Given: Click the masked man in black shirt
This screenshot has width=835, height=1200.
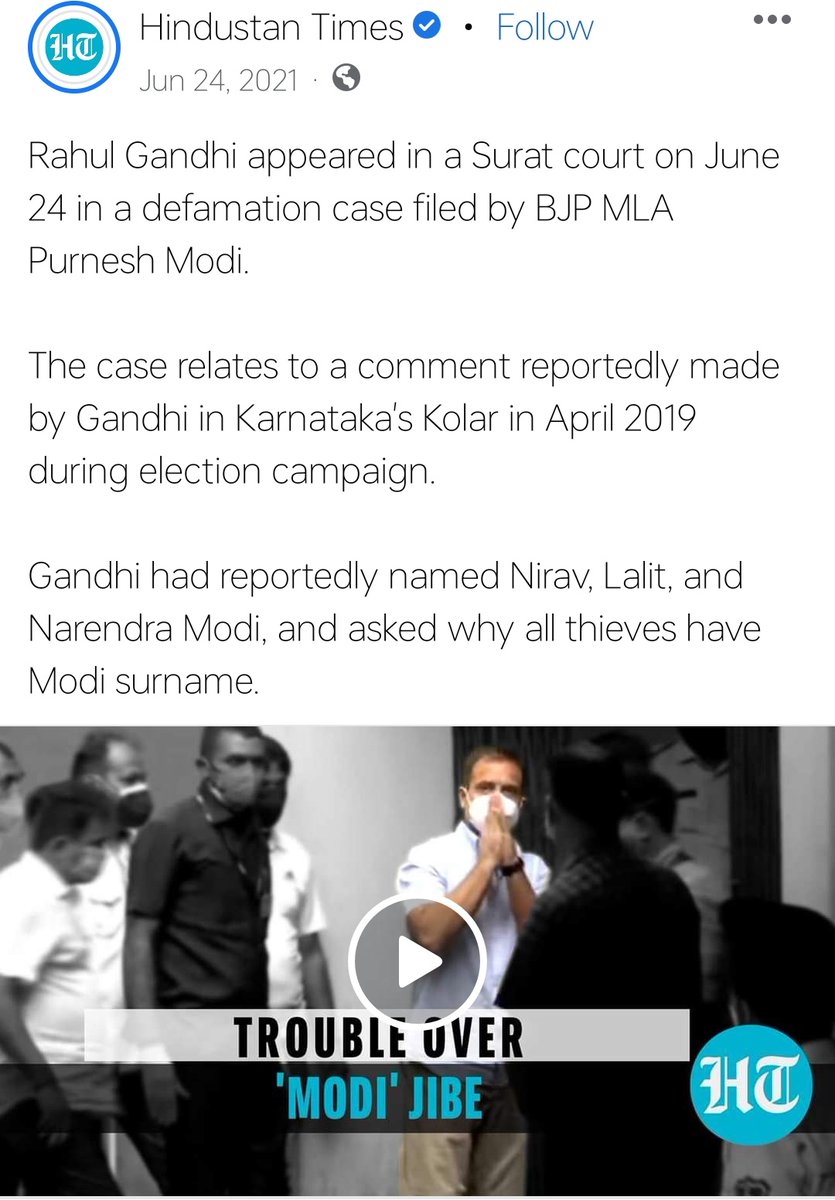Looking at the screenshot, I should [205, 930].
